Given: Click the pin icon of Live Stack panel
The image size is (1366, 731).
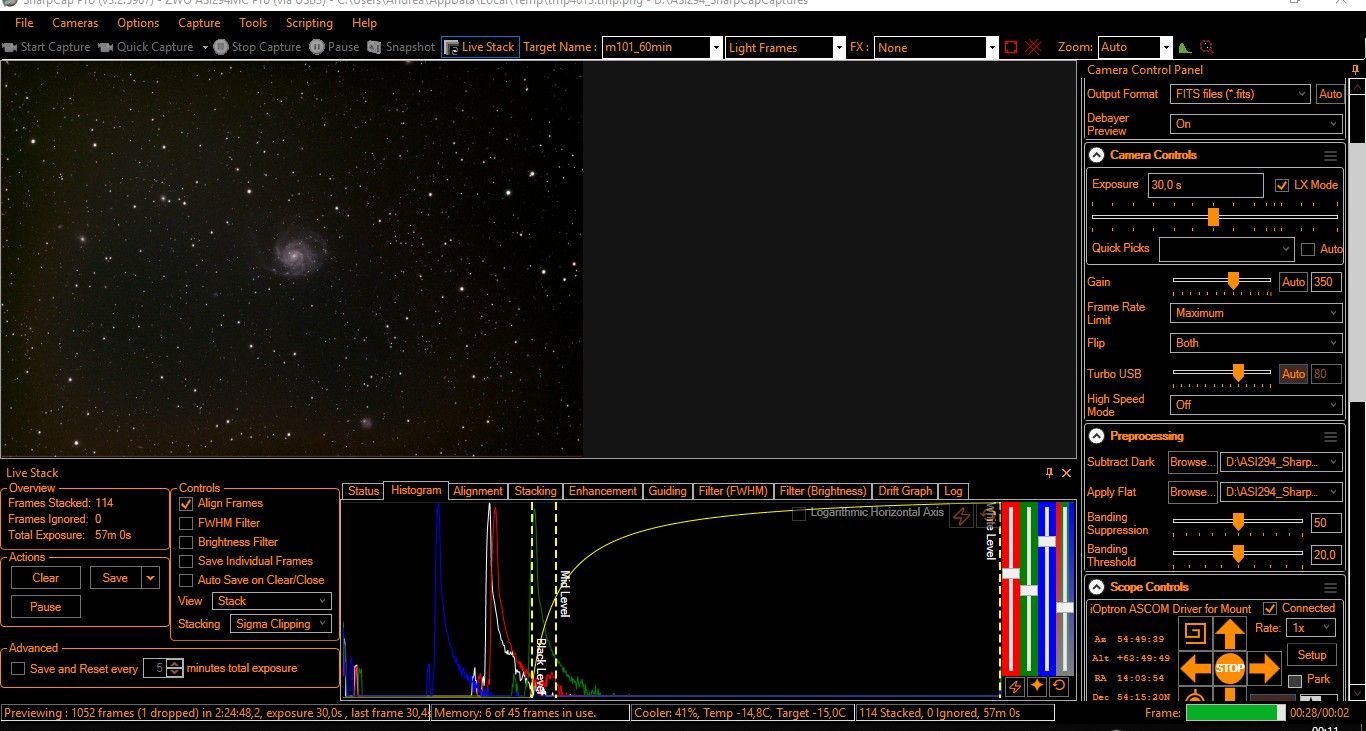Looking at the screenshot, I should click(1049, 472).
